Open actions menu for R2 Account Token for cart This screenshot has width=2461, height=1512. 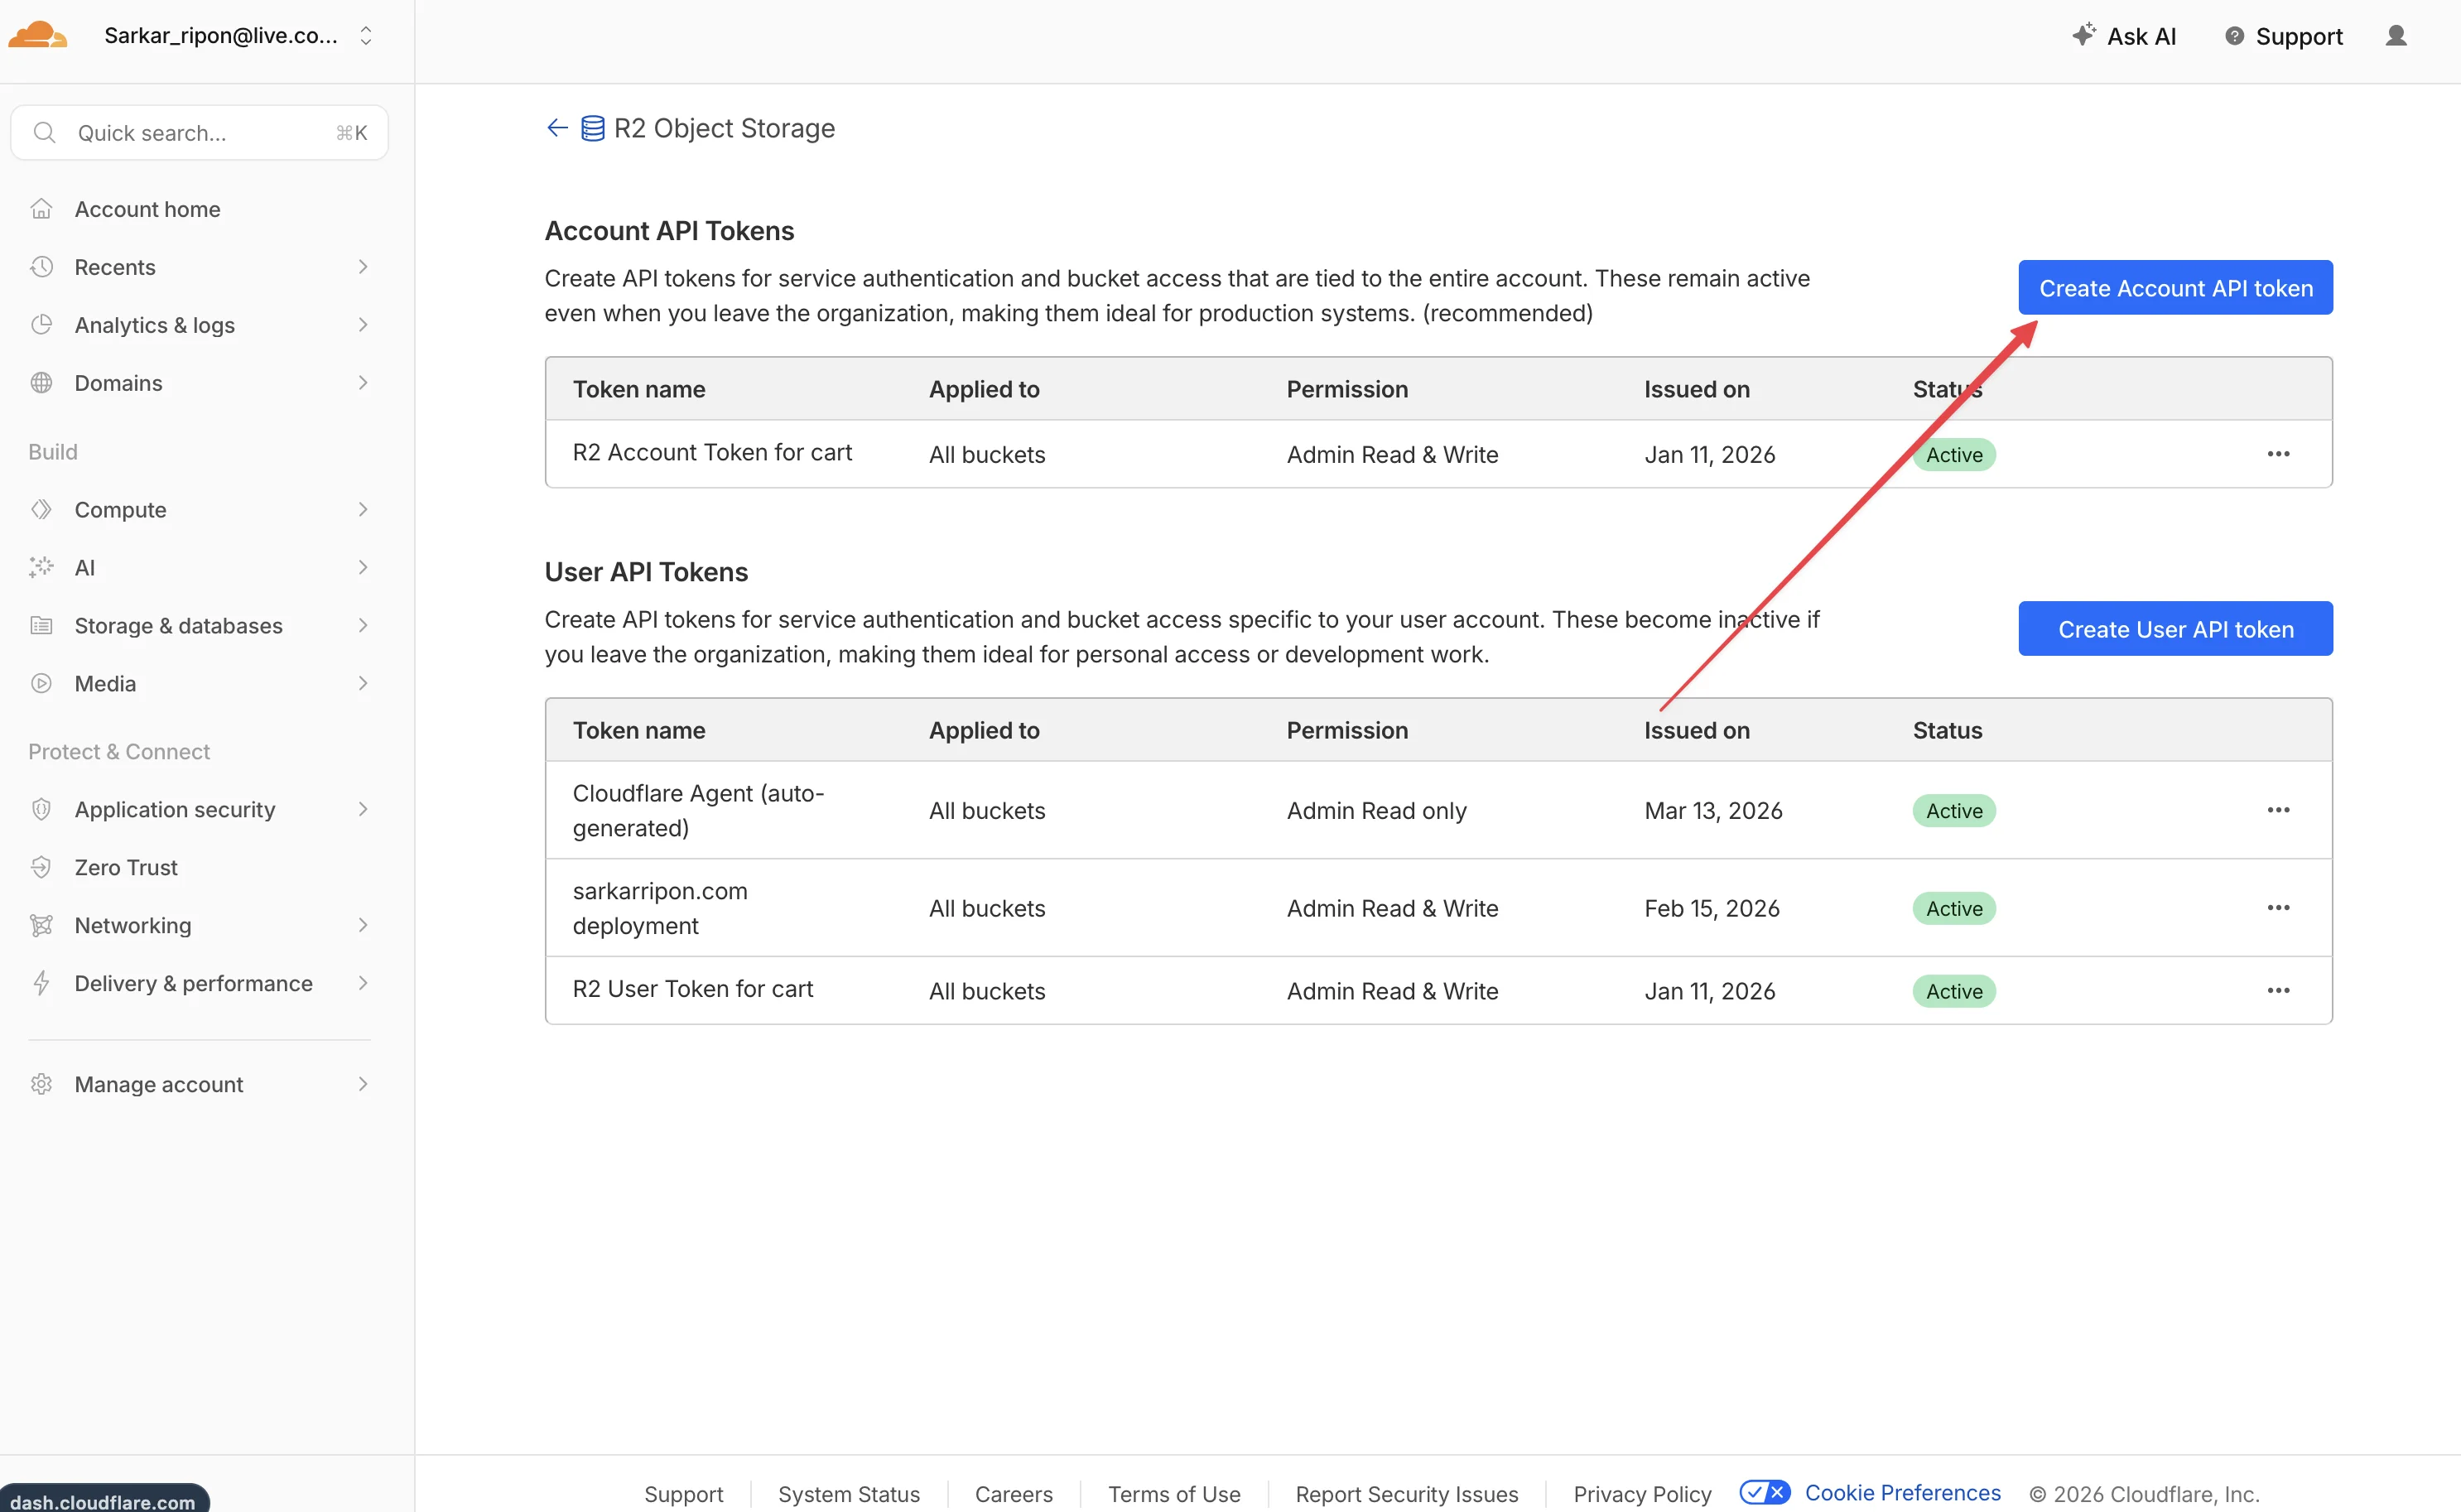click(2278, 454)
